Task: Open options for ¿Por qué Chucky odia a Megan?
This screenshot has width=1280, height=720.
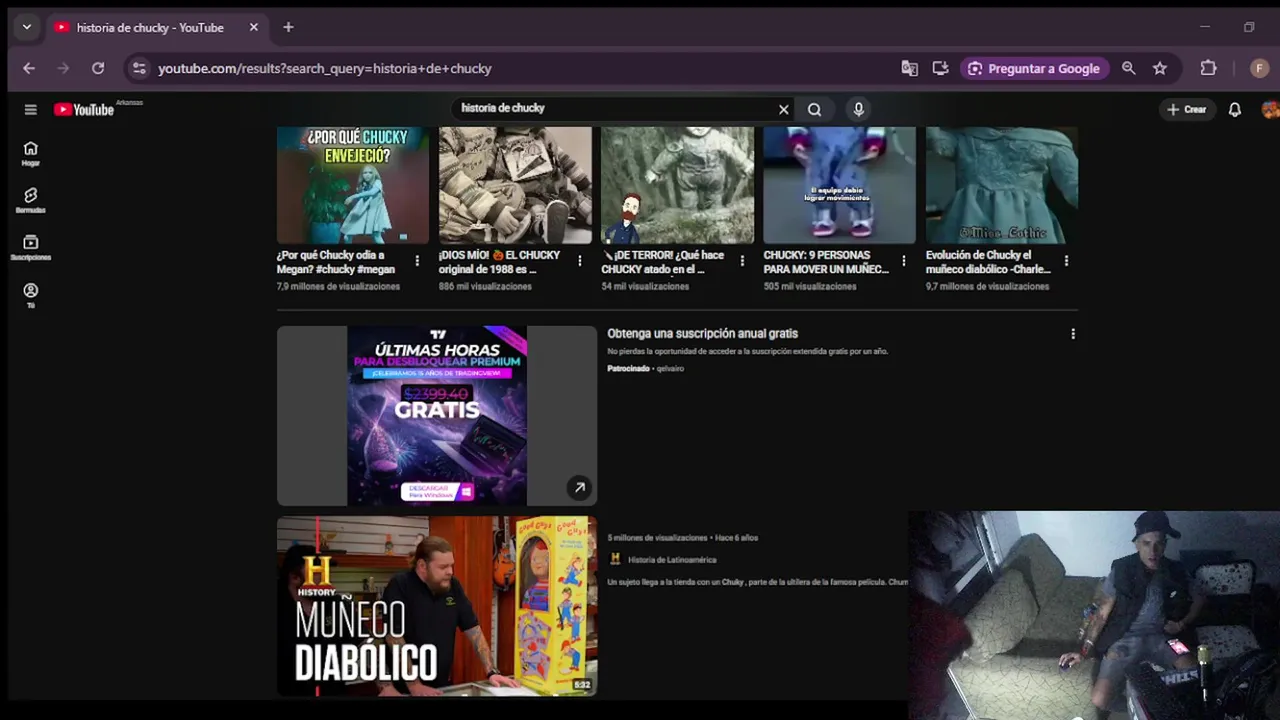Action: (417, 261)
